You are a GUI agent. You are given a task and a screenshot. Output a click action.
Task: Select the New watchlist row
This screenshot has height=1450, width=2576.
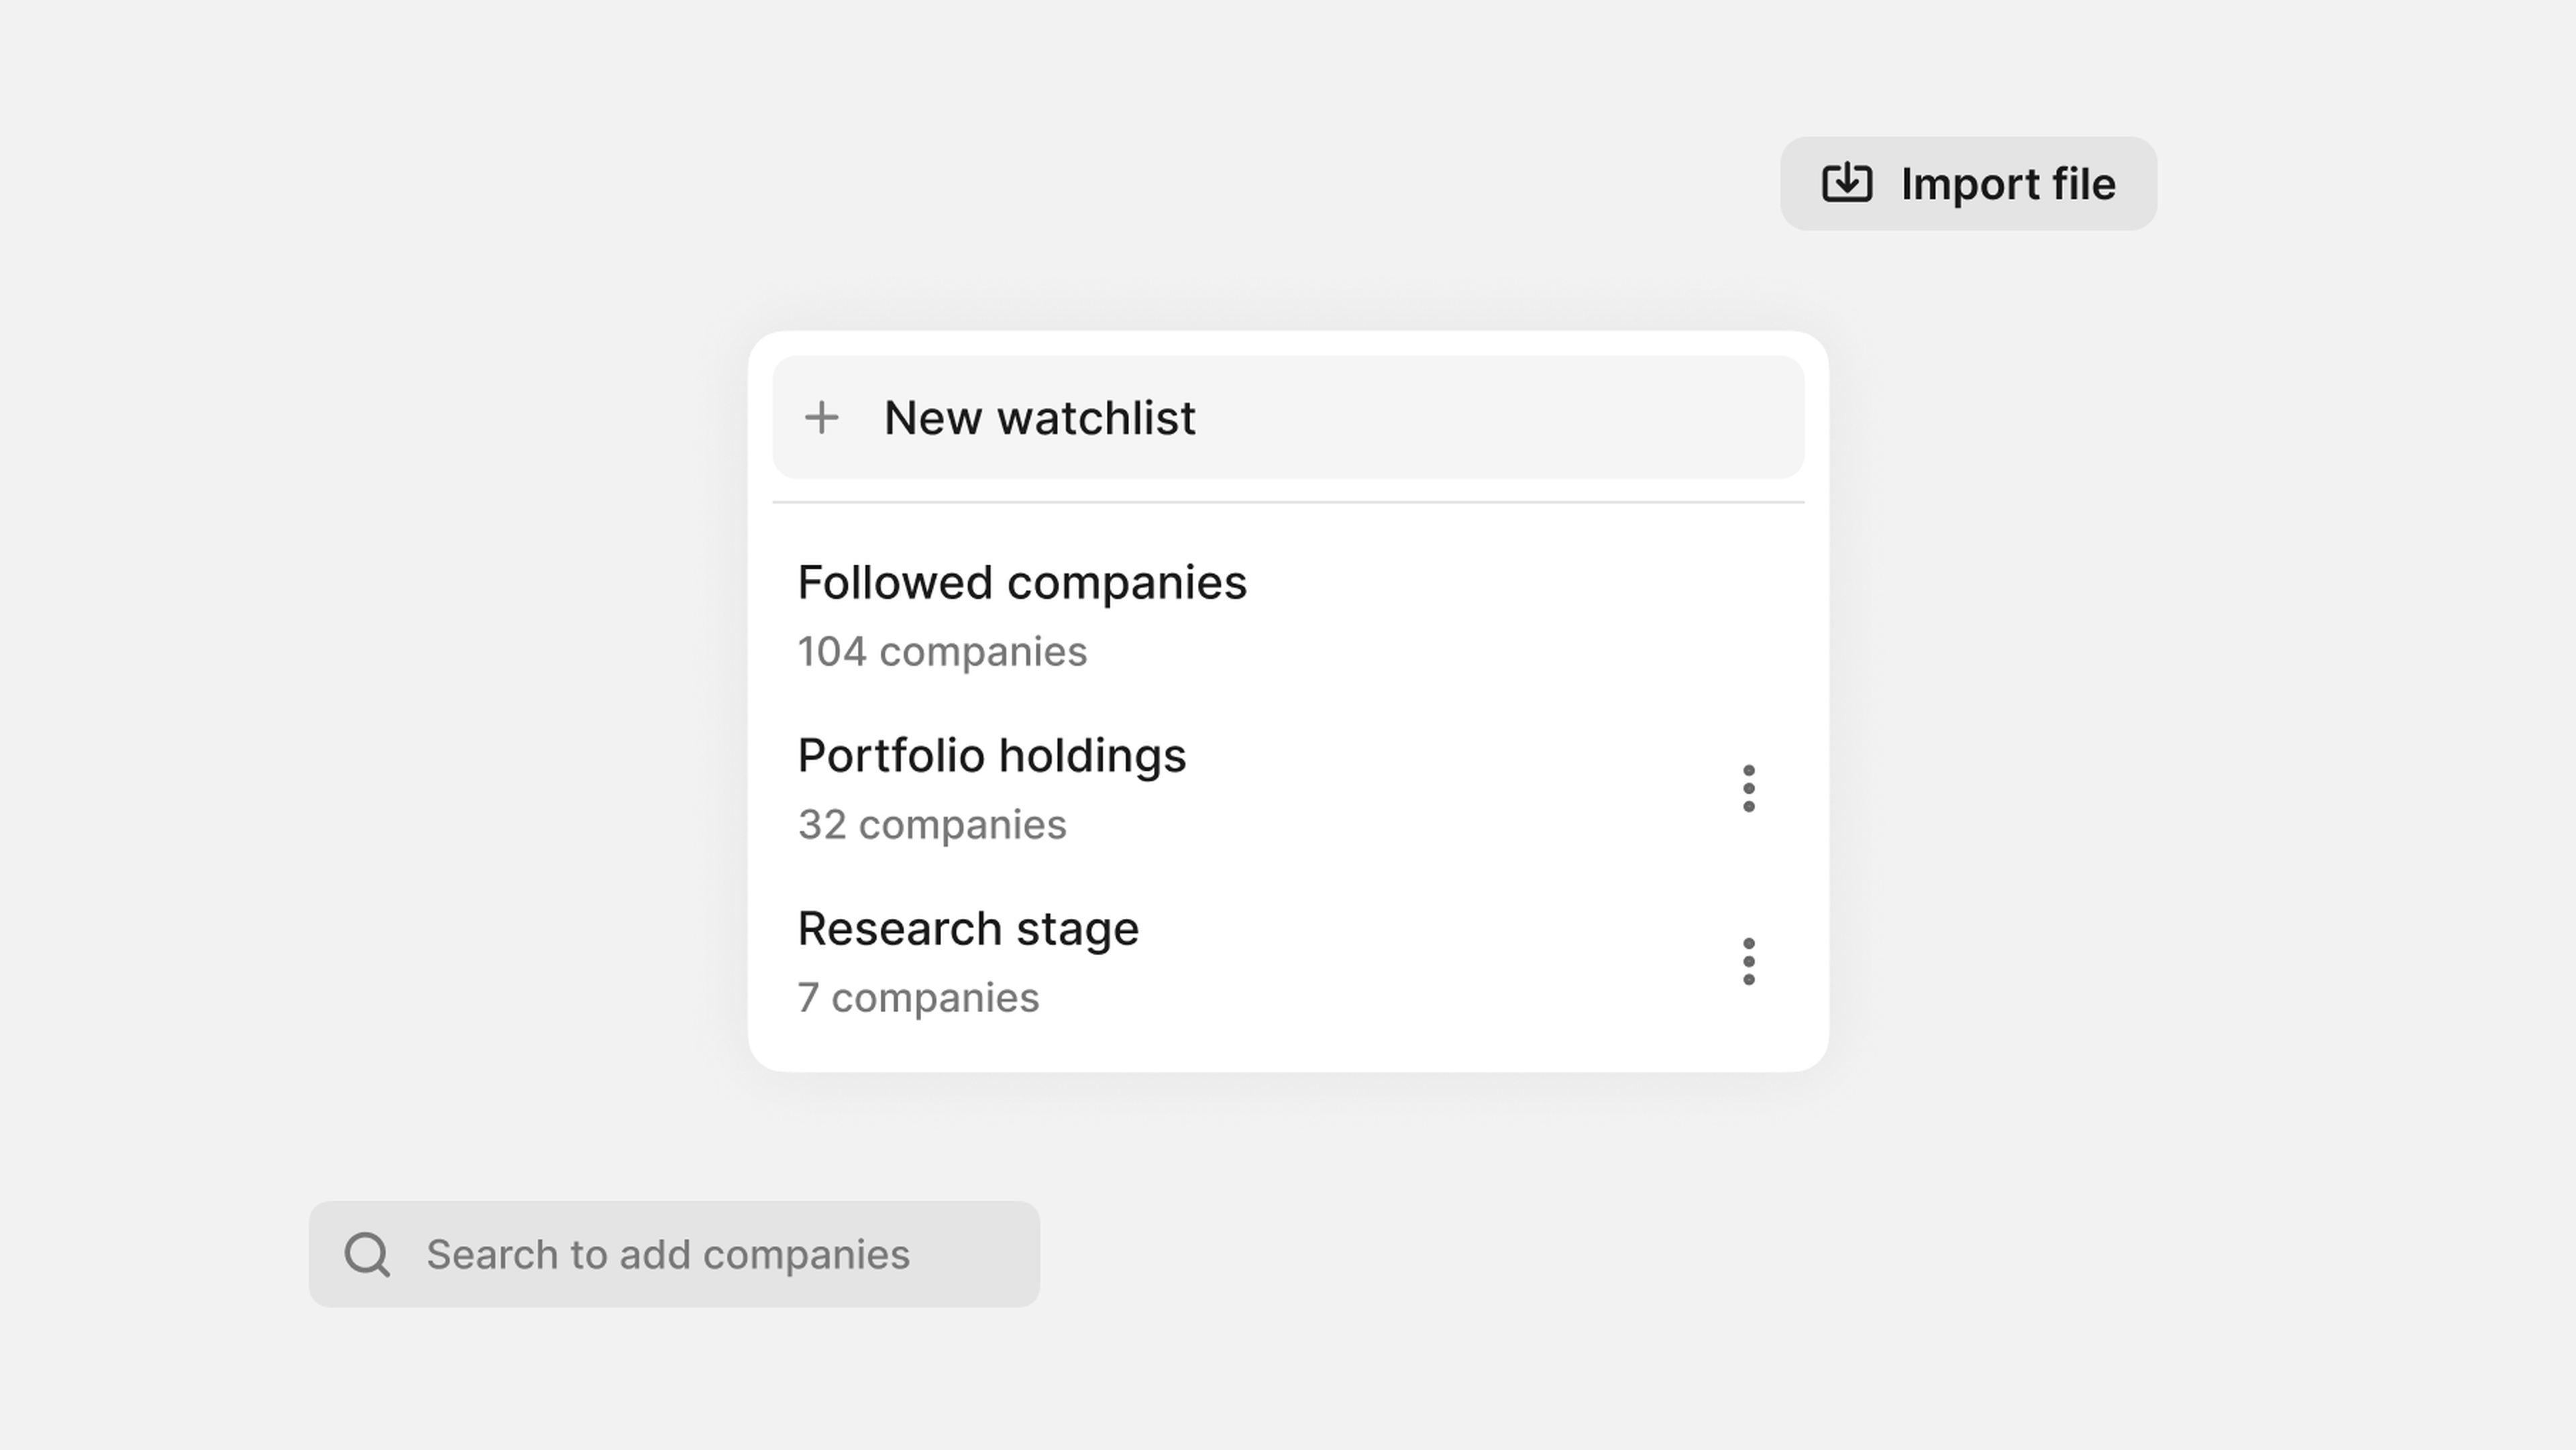(x=1286, y=418)
